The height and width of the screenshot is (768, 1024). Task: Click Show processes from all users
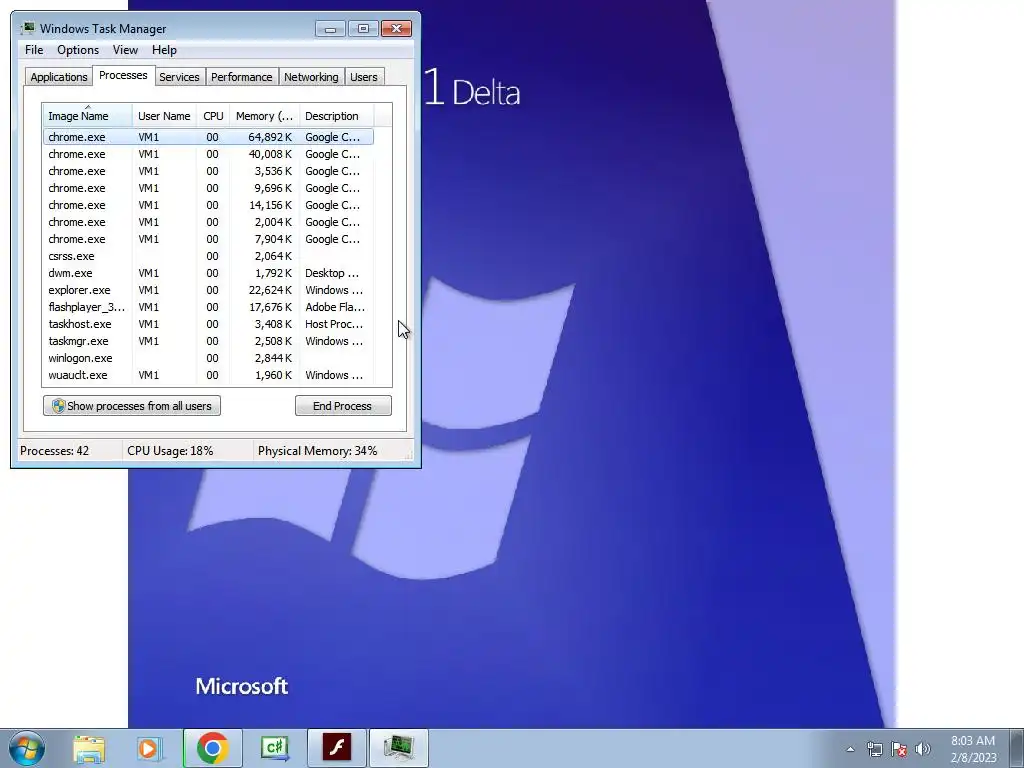click(x=132, y=406)
